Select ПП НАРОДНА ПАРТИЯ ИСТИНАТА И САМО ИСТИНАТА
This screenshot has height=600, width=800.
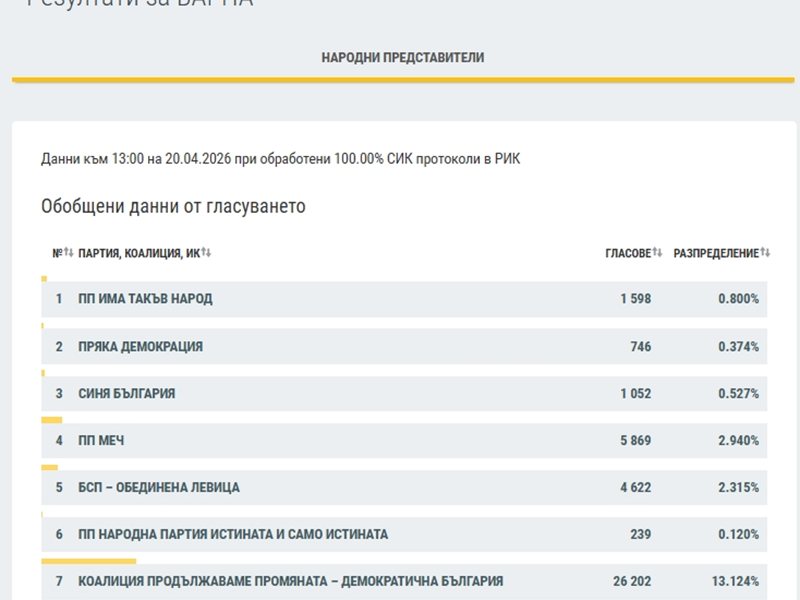(x=404, y=534)
